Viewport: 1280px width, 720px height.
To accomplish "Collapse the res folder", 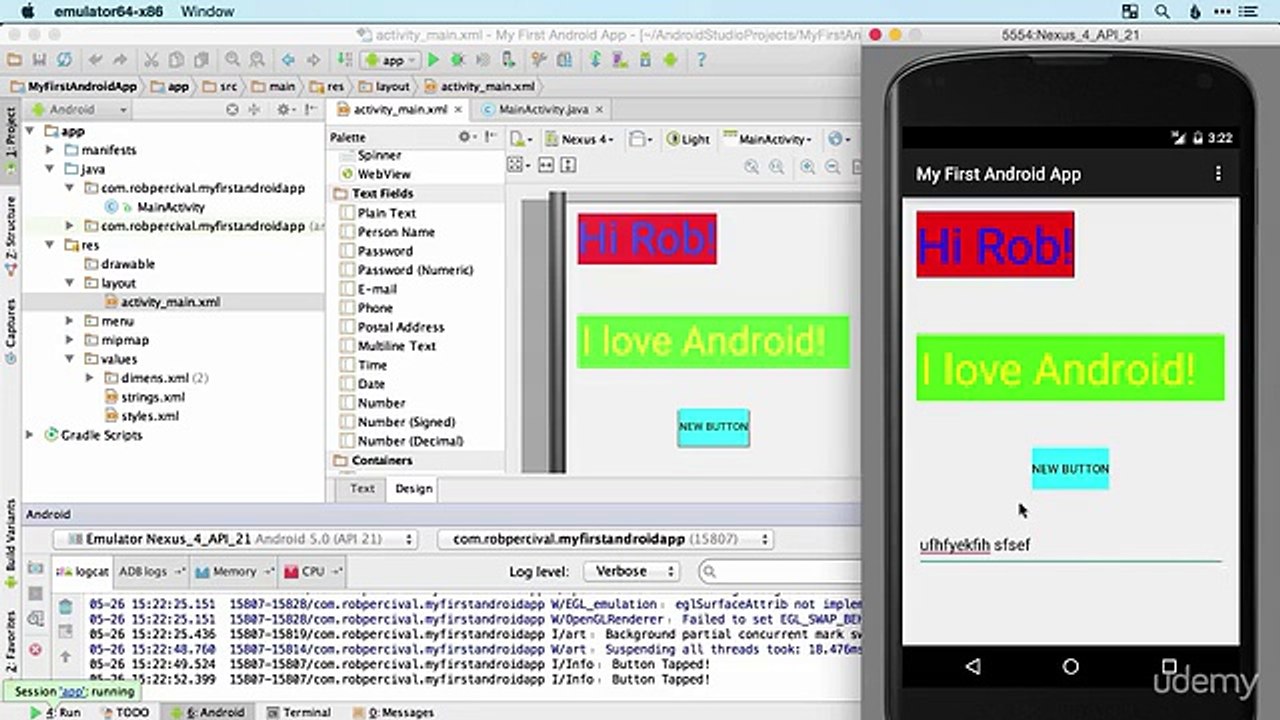I will pyautogui.click(x=49, y=245).
